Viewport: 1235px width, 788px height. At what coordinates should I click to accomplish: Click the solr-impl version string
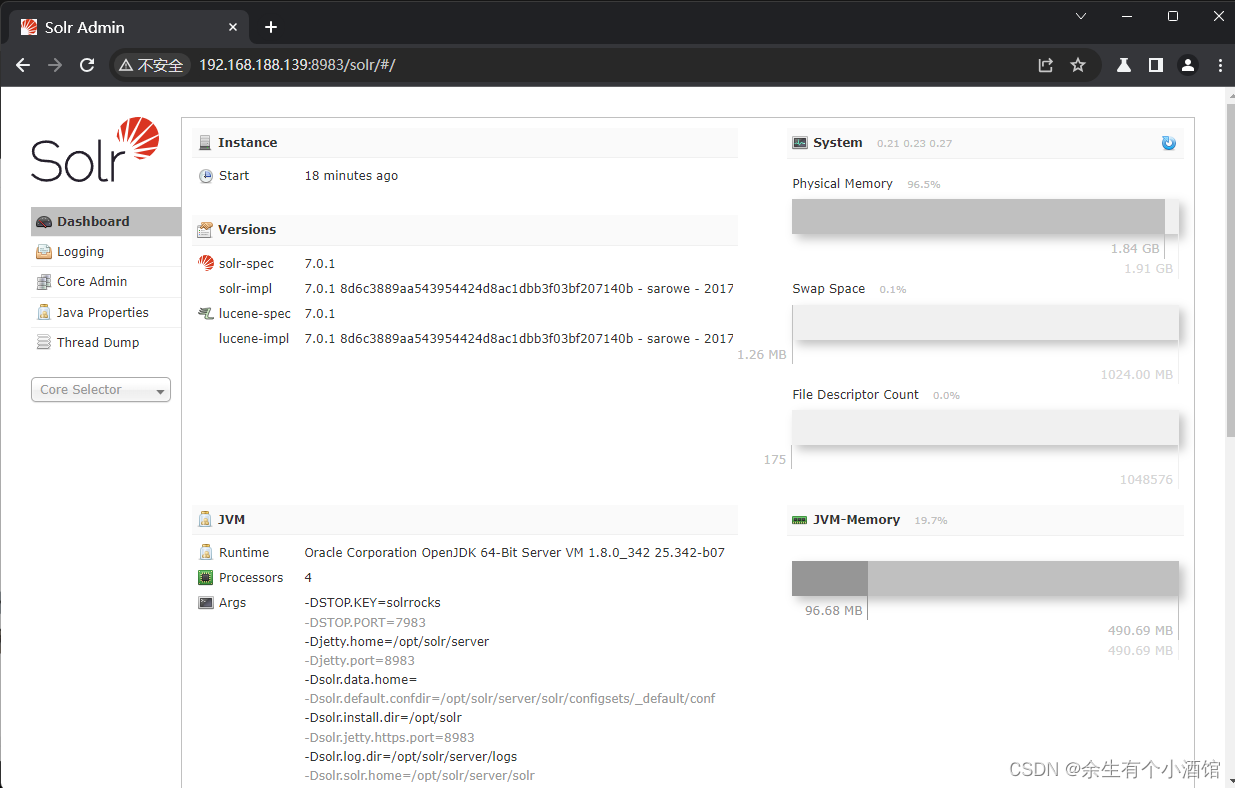click(519, 288)
